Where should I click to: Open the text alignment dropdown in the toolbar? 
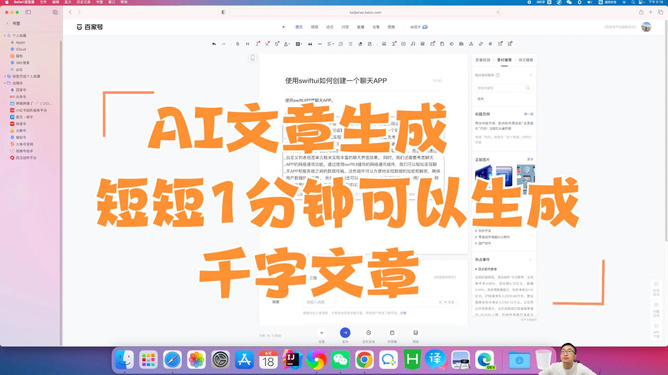(330, 44)
